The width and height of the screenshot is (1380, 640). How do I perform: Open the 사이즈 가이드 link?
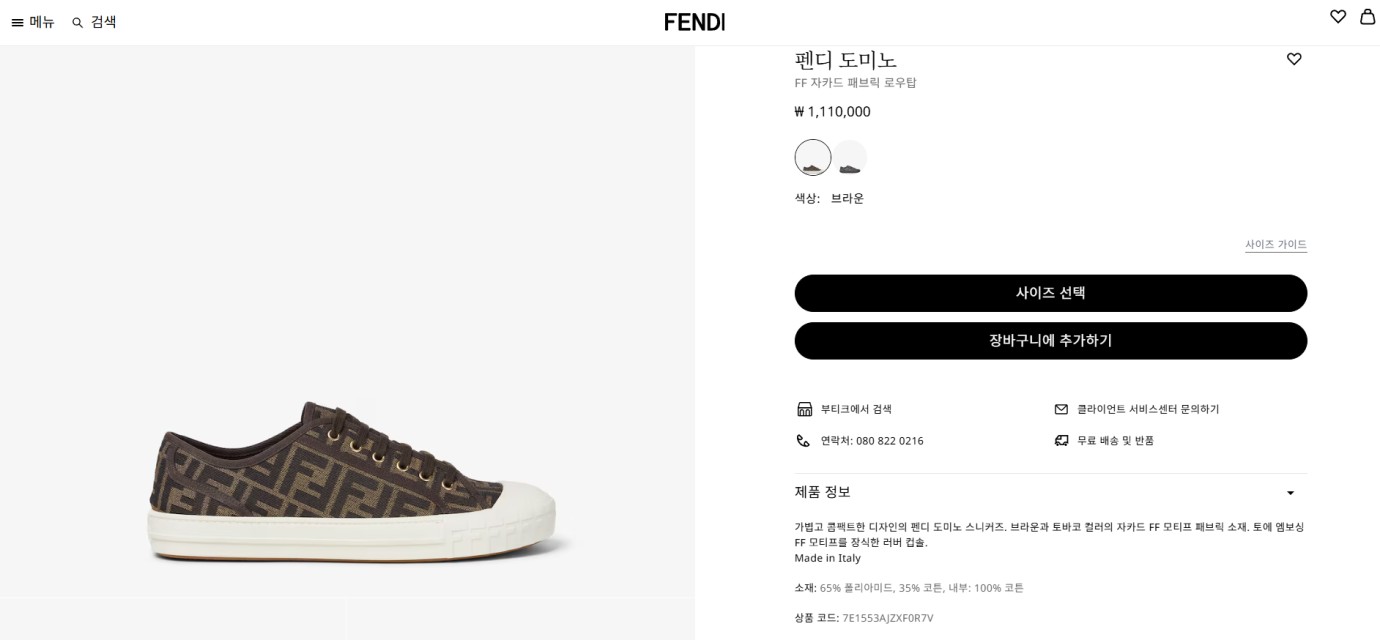pos(1274,243)
